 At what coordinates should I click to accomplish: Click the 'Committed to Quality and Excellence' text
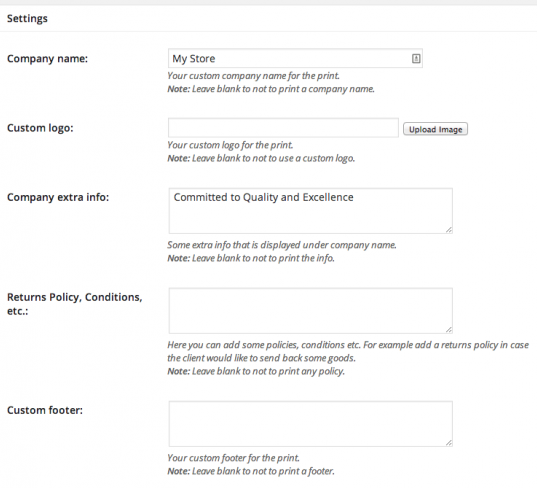pos(263,197)
